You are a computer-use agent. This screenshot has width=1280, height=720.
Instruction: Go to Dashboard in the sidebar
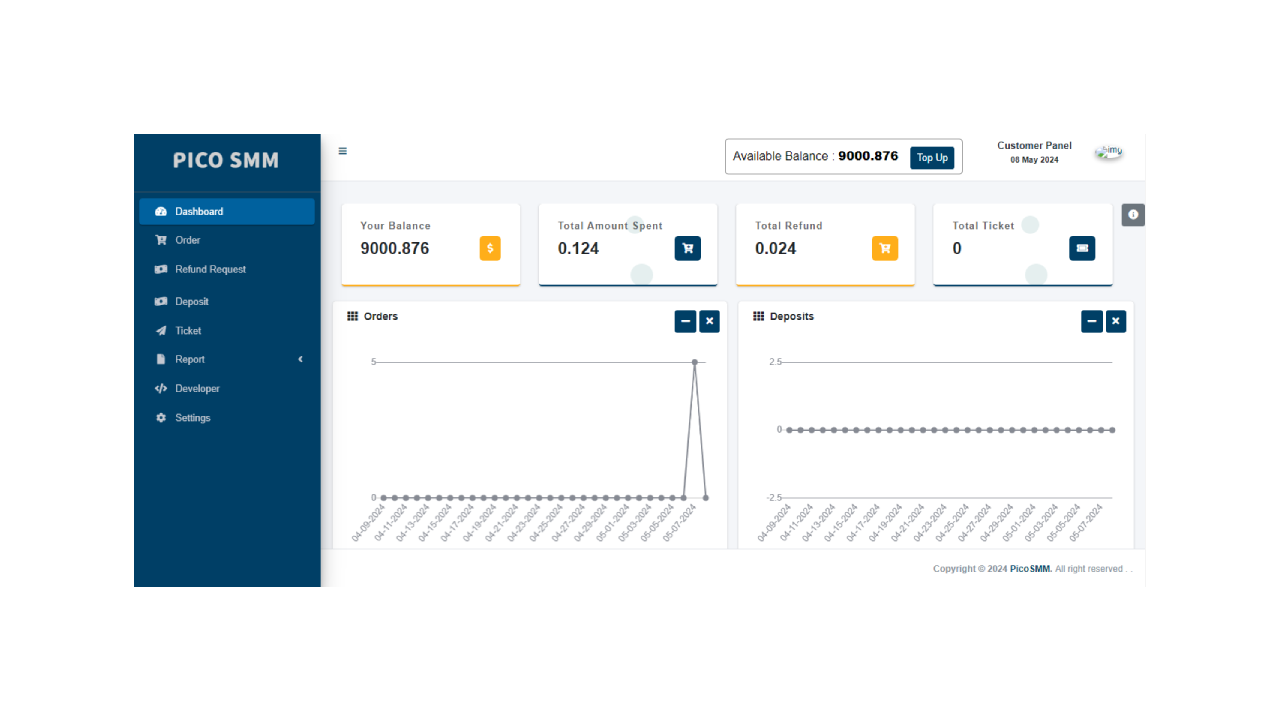tap(227, 211)
